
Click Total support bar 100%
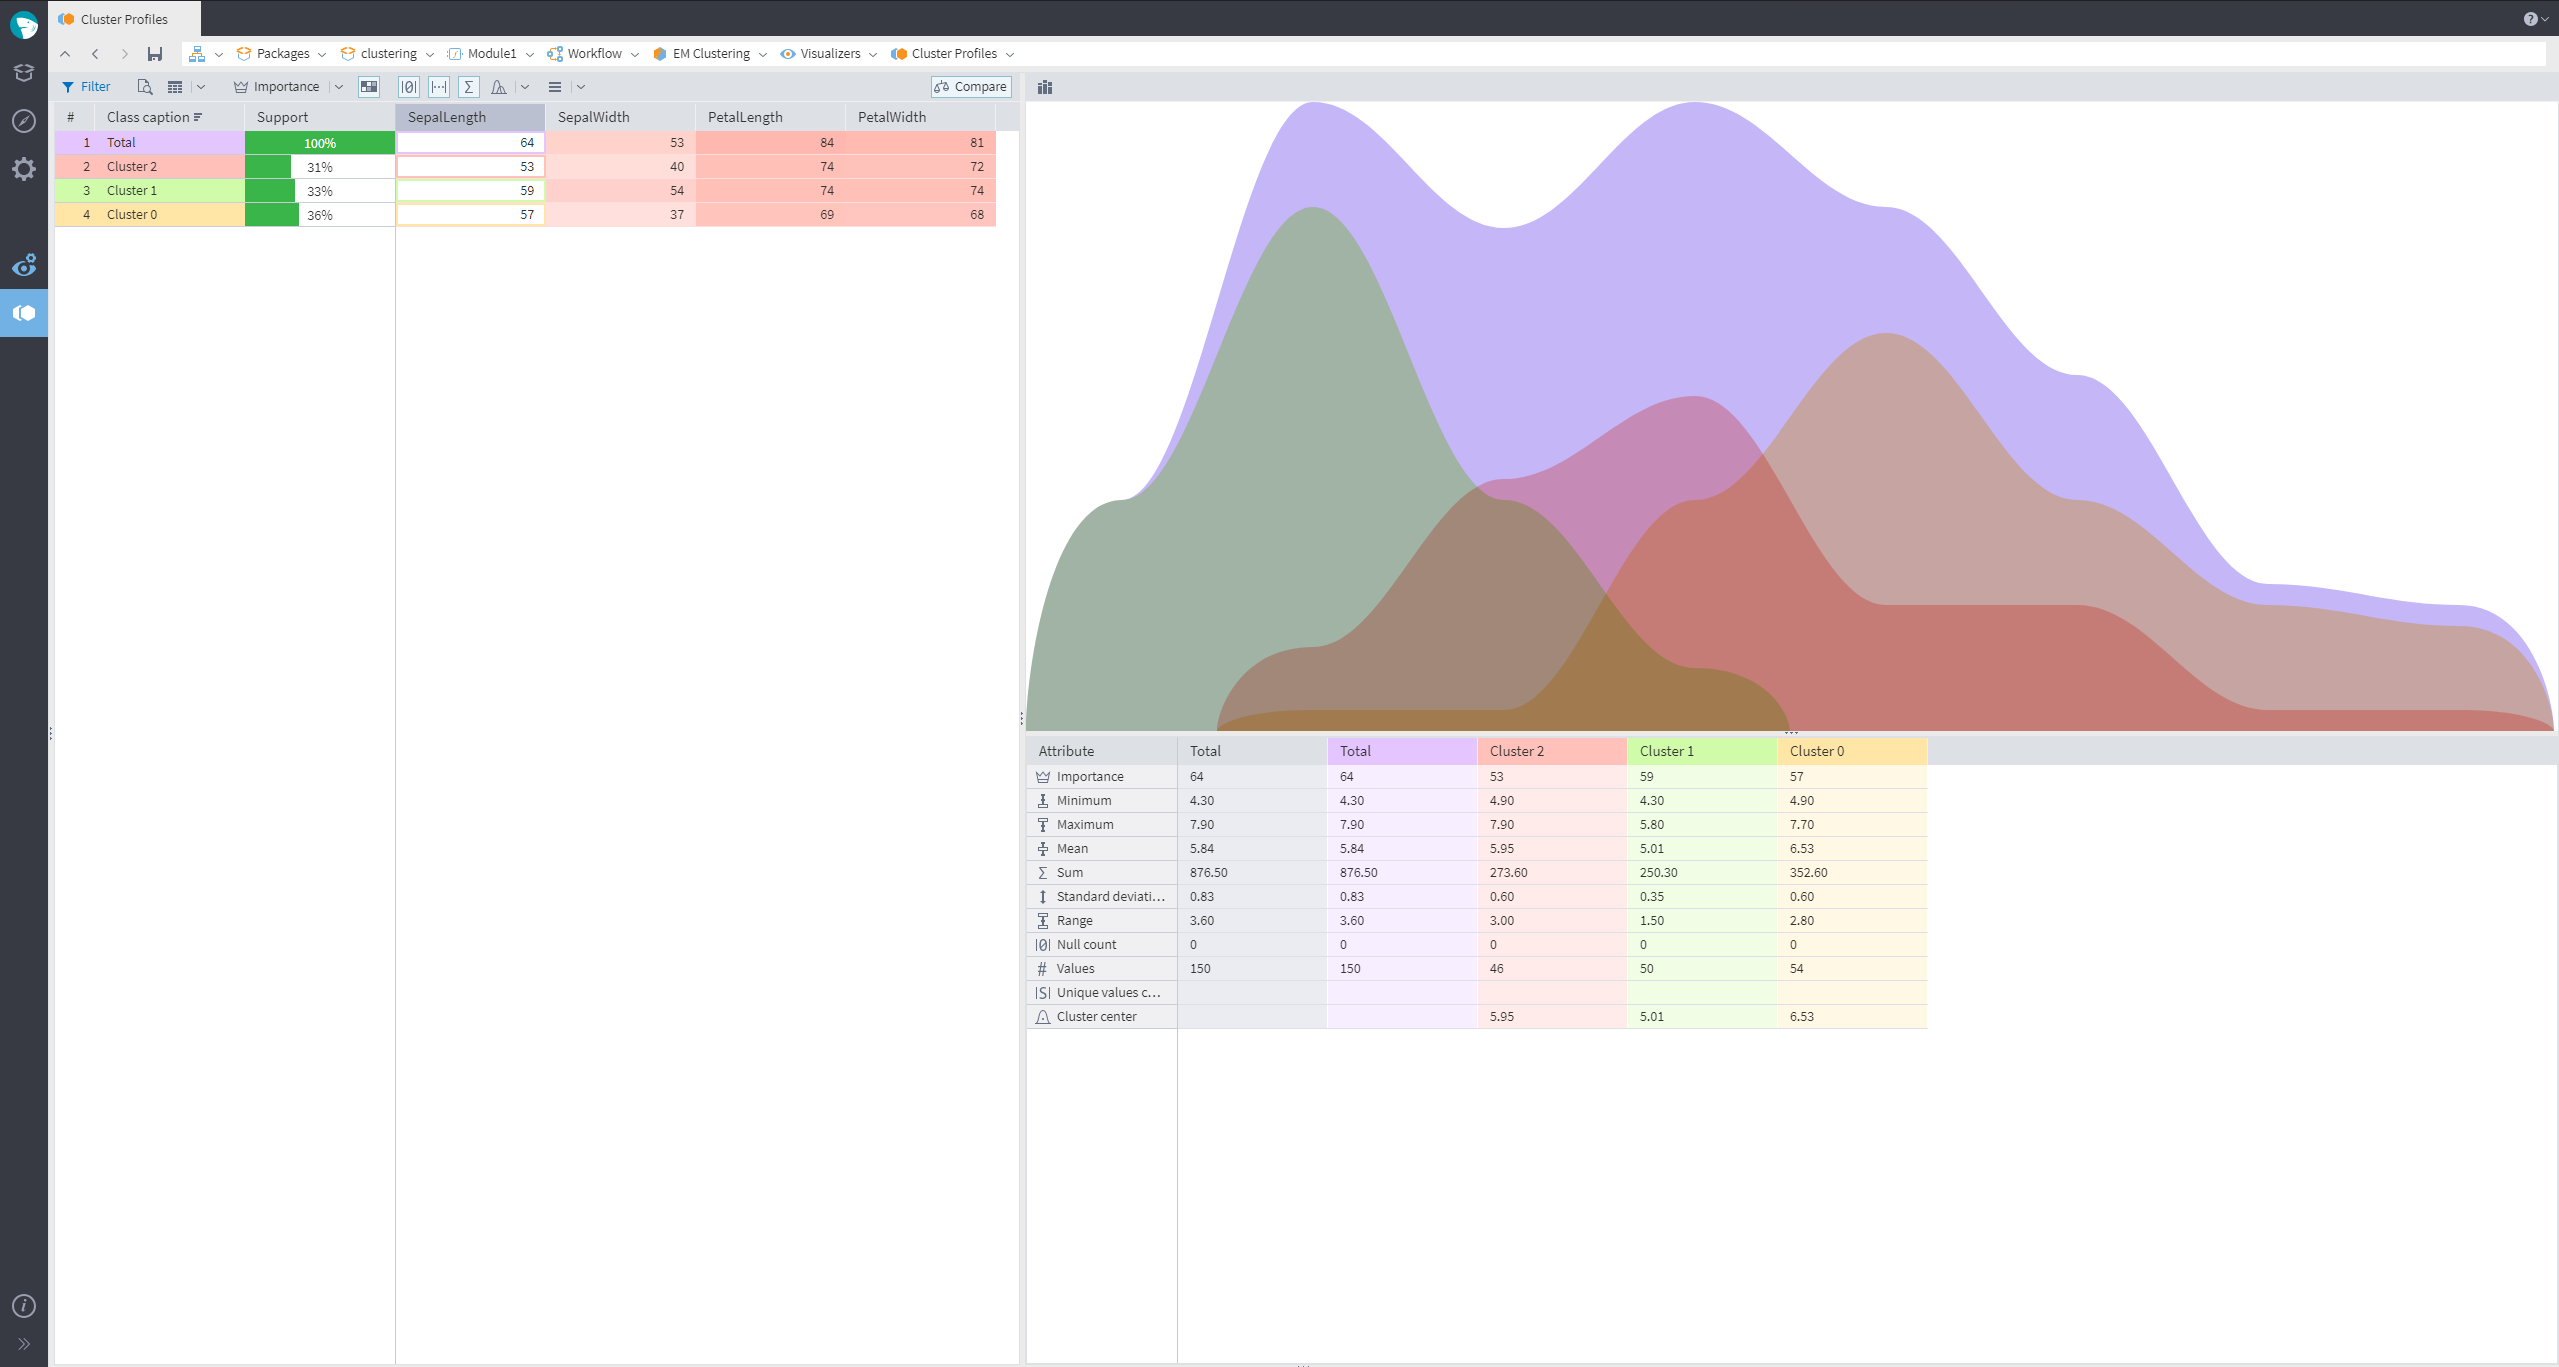click(320, 143)
